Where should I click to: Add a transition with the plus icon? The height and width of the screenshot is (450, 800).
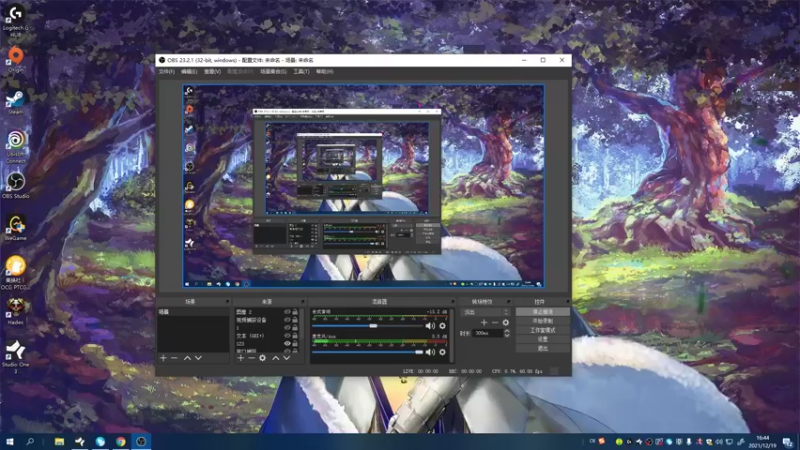484,322
